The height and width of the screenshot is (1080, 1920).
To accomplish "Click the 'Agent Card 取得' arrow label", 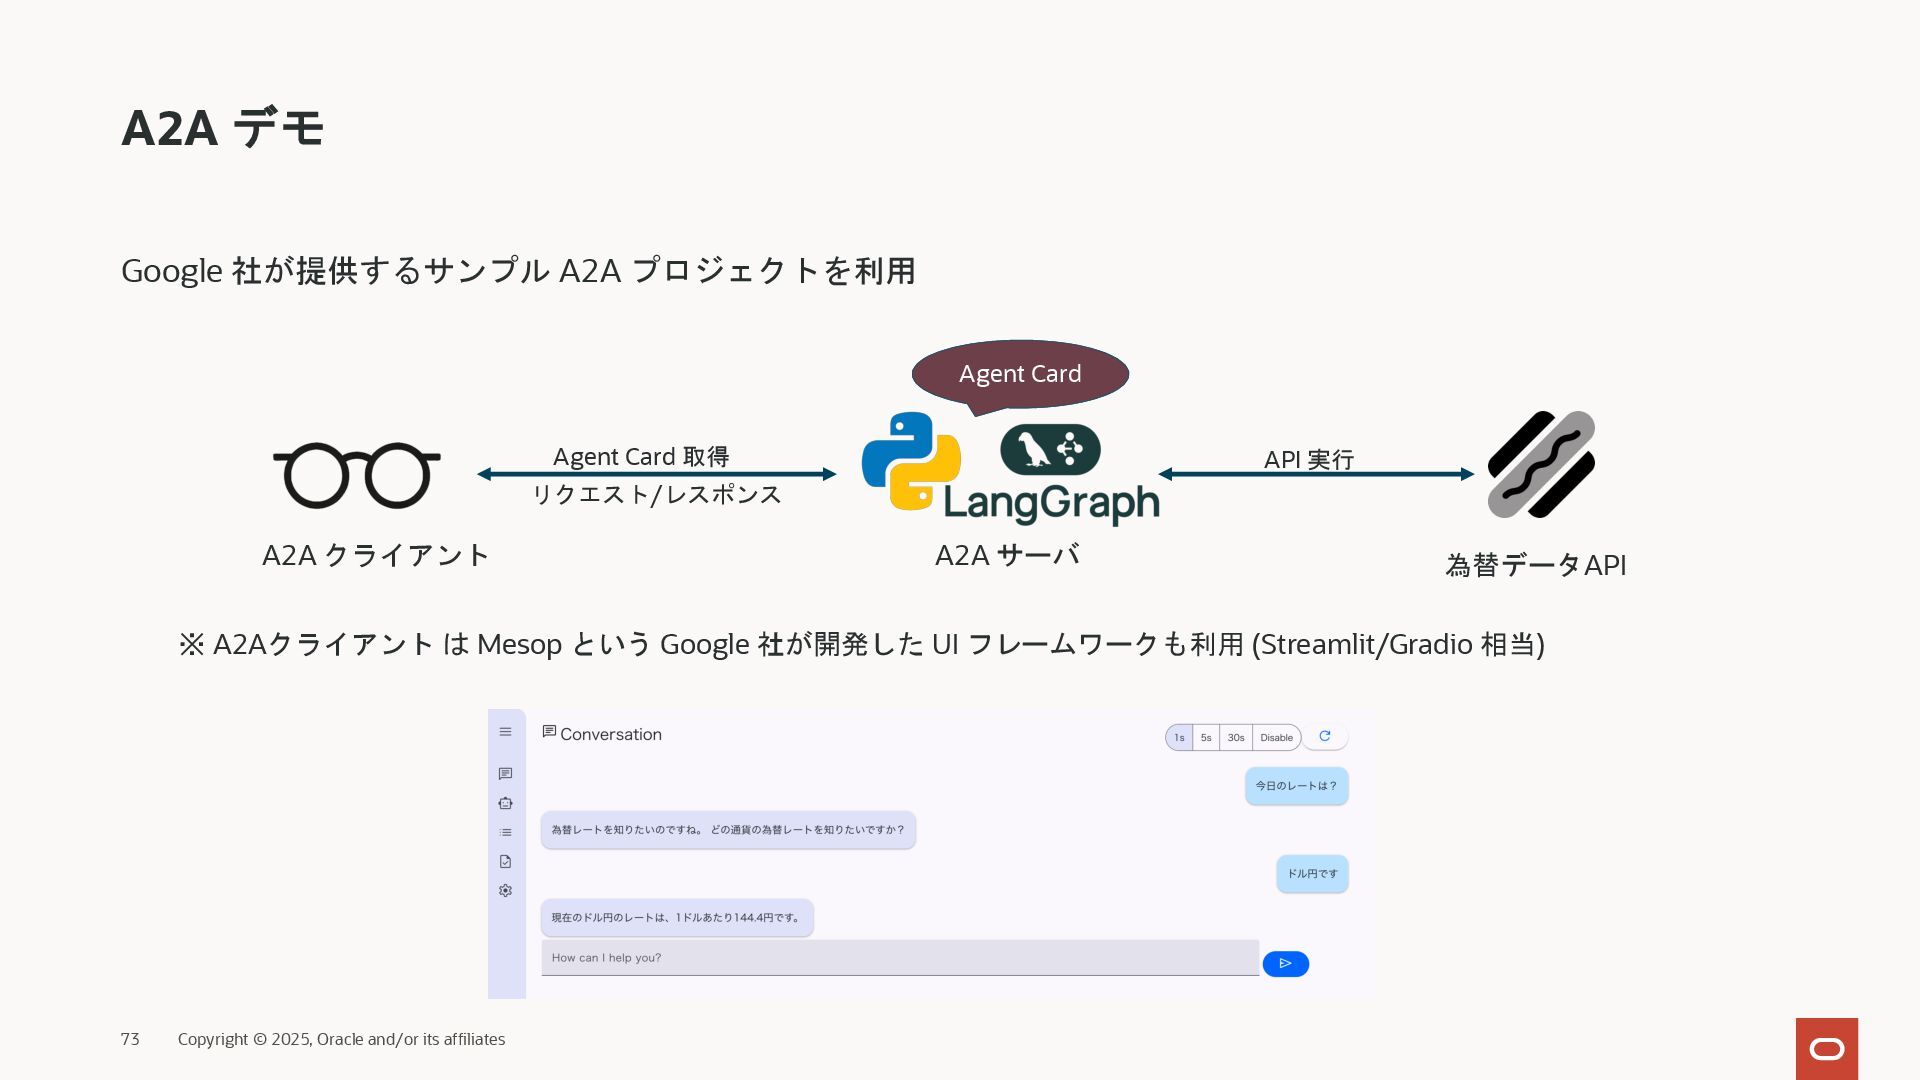I will coord(641,457).
